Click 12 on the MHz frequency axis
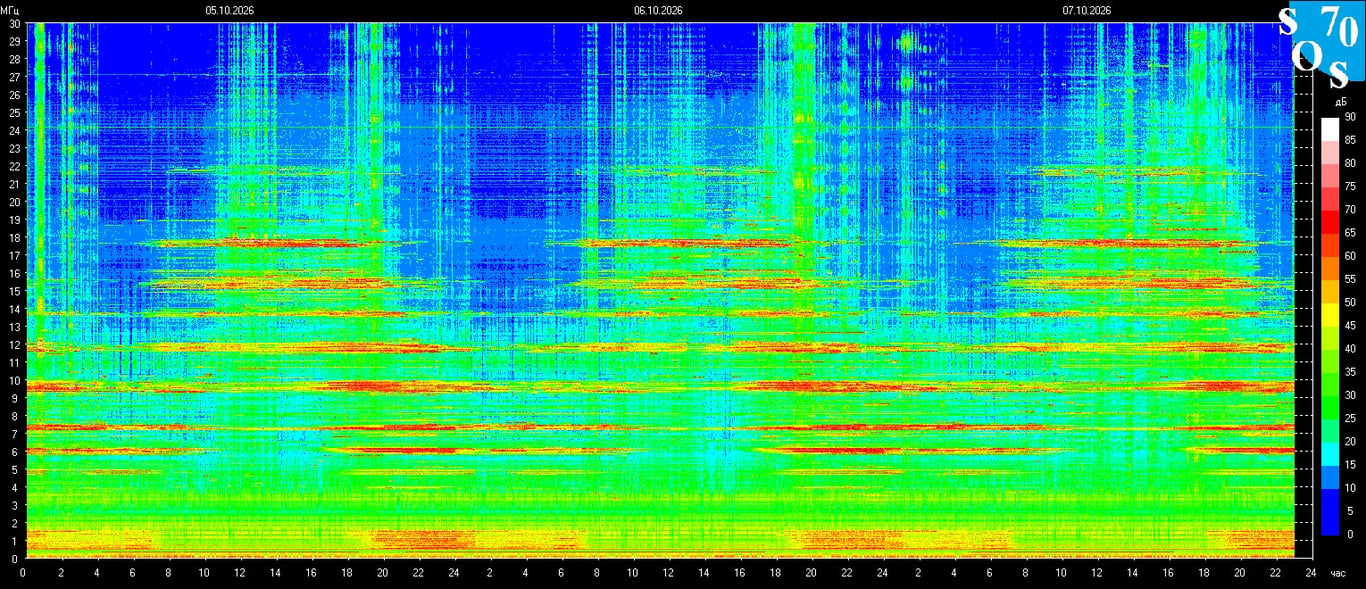 tap(14, 345)
